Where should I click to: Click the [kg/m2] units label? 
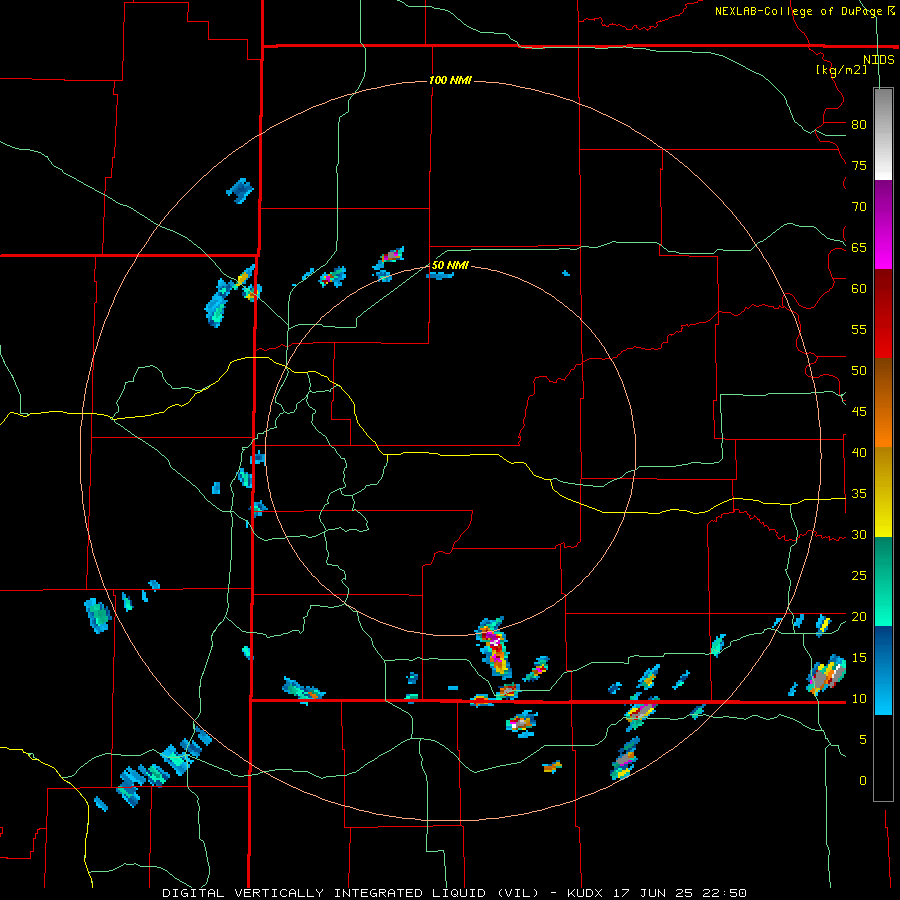click(841, 70)
